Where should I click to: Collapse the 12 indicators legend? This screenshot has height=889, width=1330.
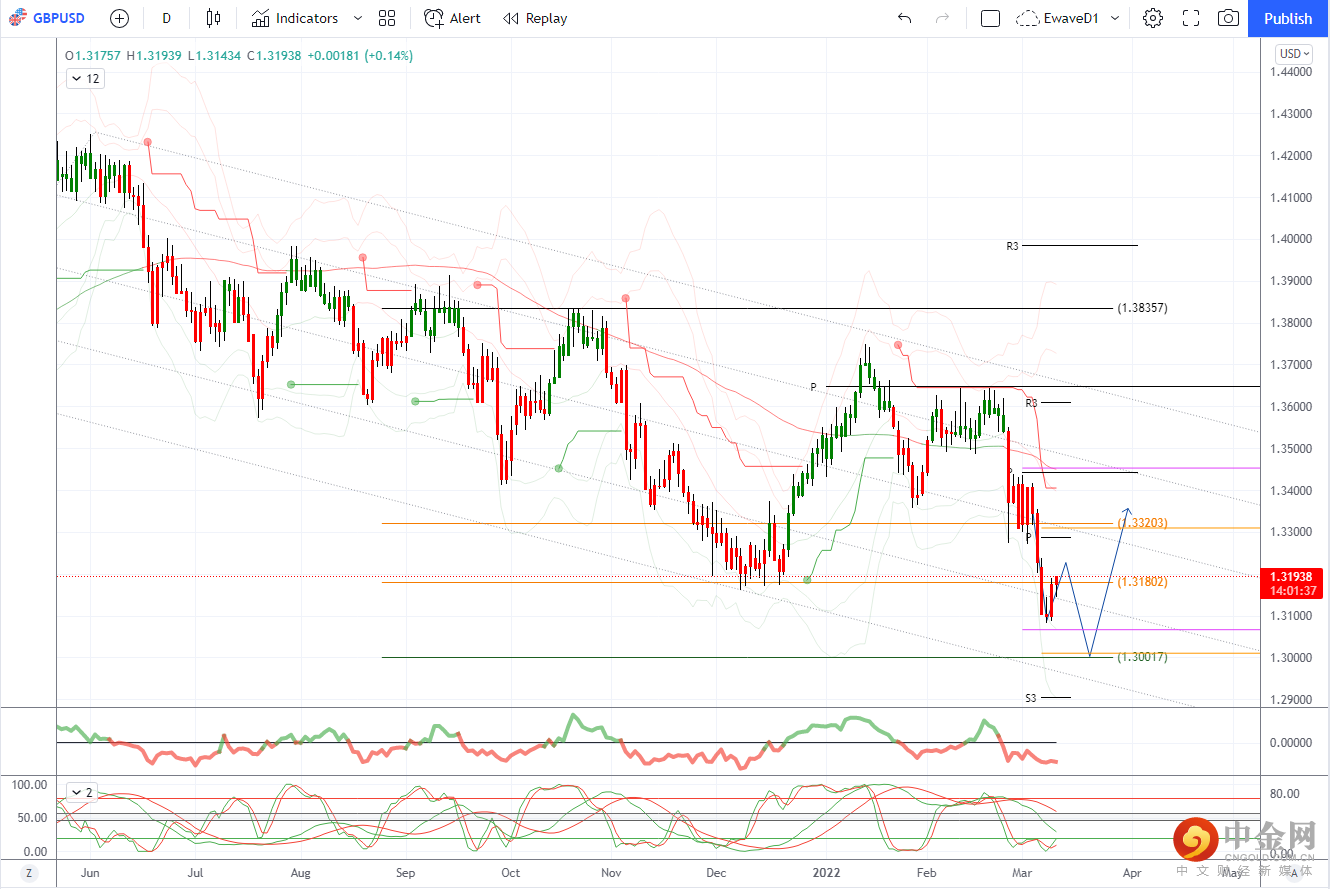coord(85,79)
